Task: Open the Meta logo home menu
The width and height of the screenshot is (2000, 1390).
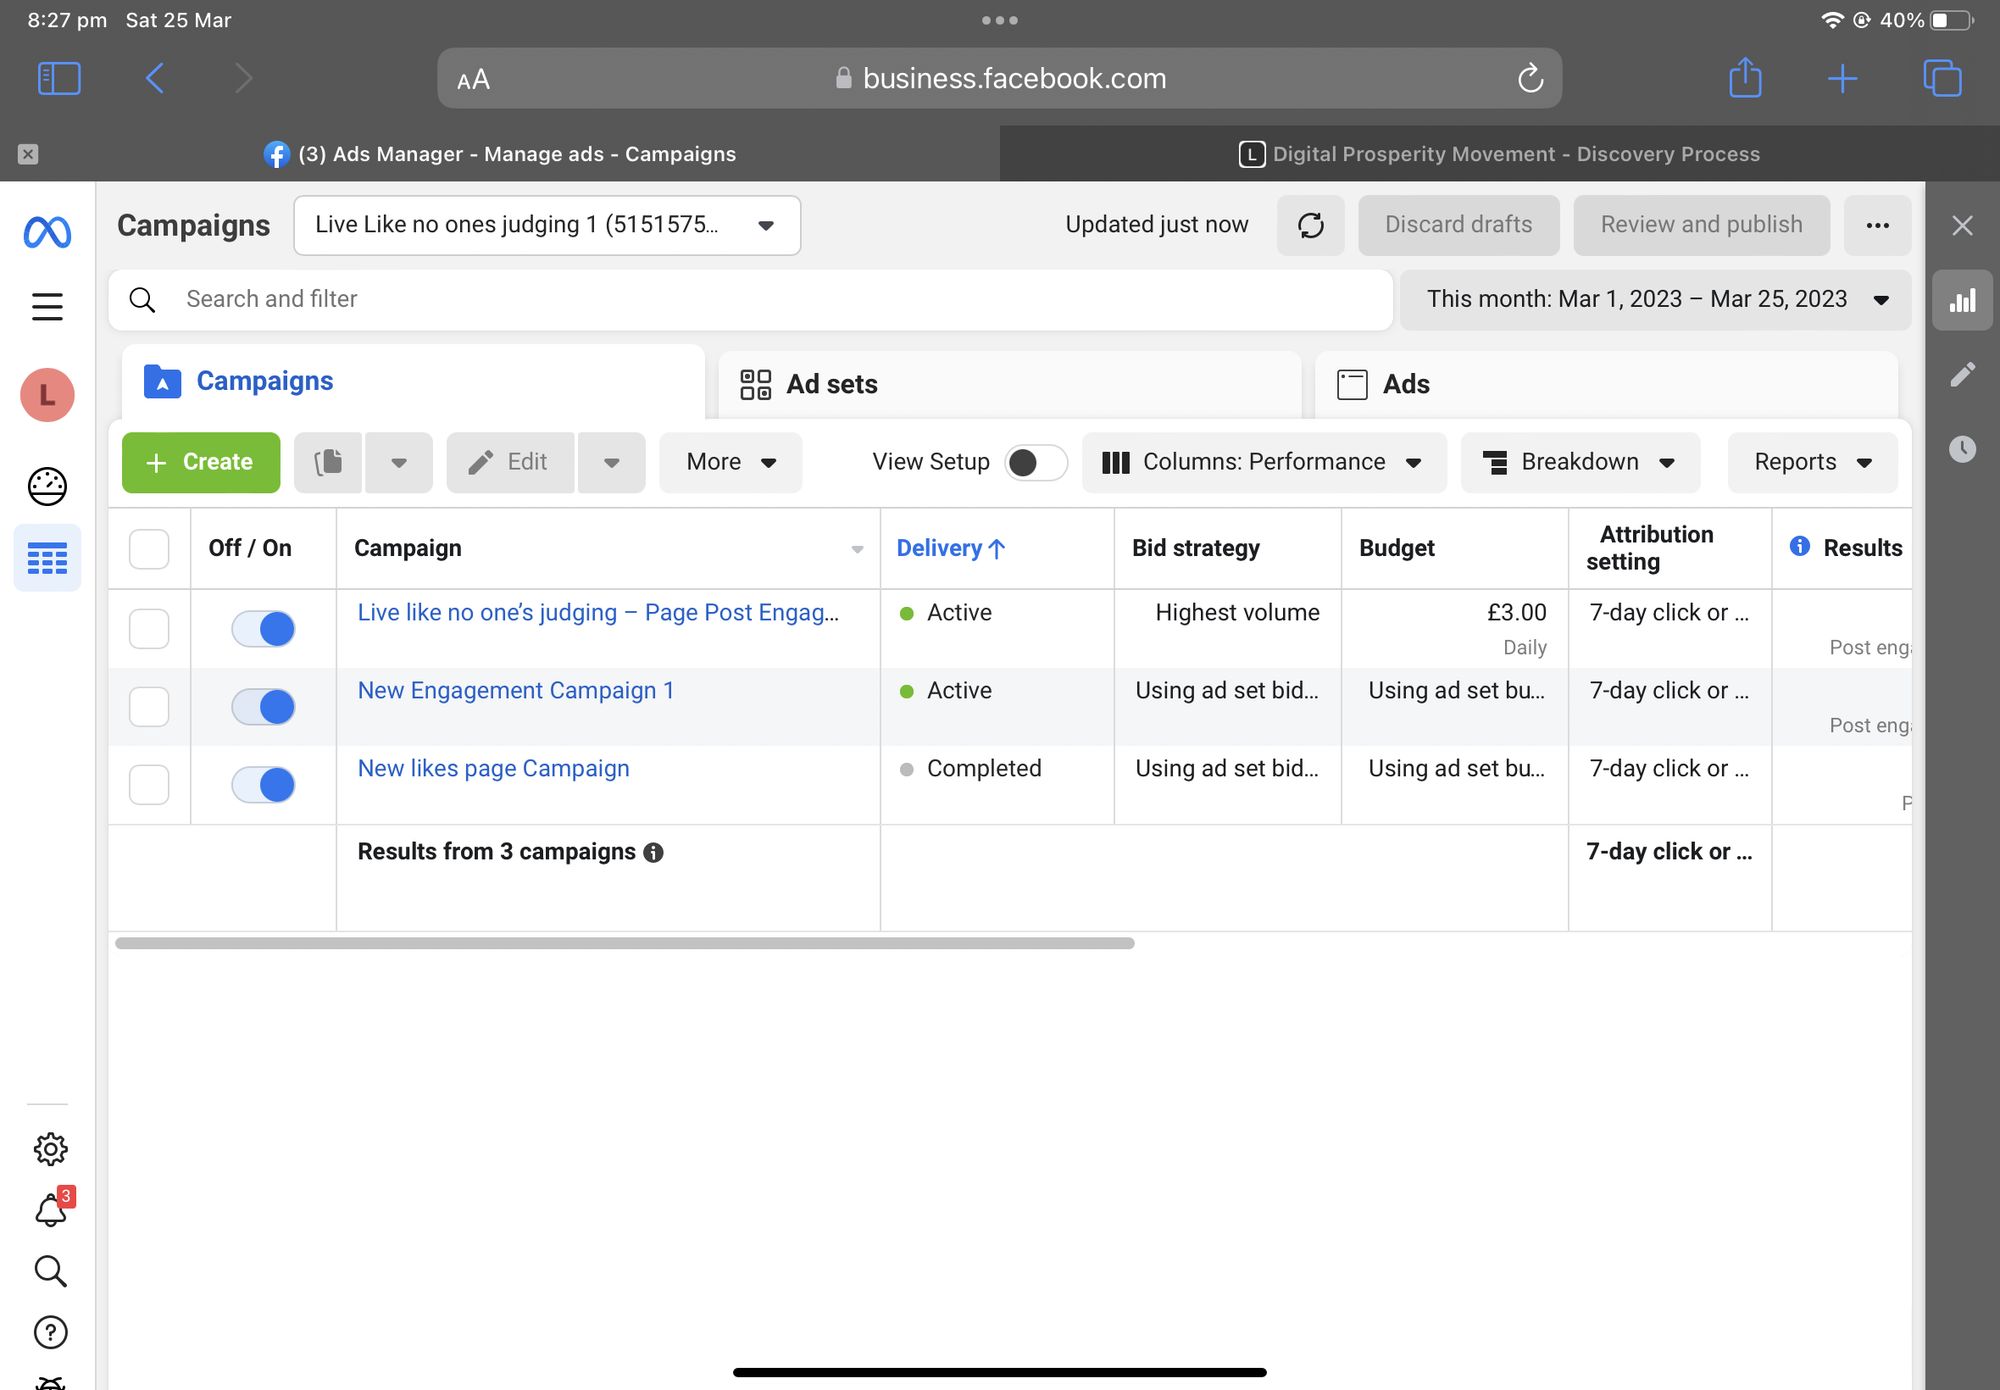Action: pyautogui.click(x=47, y=232)
